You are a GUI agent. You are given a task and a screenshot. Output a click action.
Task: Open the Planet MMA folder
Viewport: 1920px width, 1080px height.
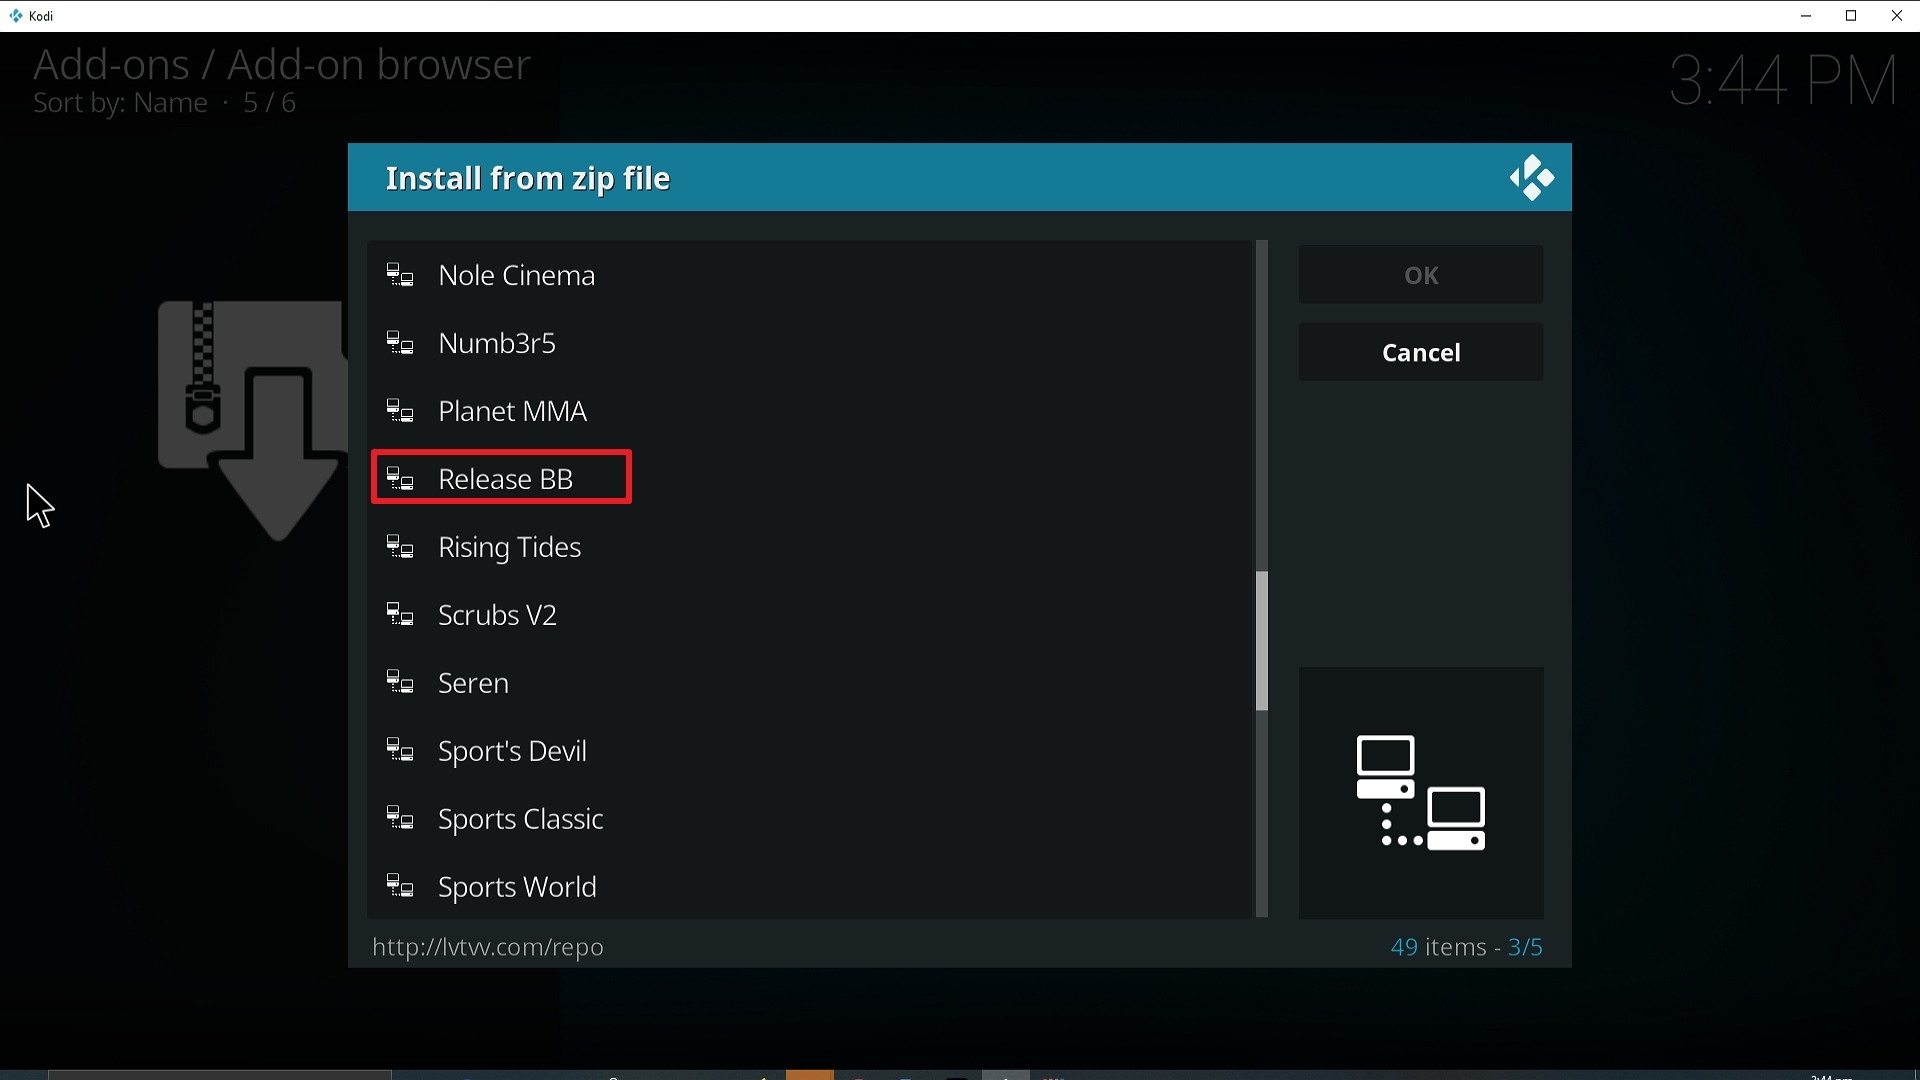(810, 411)
